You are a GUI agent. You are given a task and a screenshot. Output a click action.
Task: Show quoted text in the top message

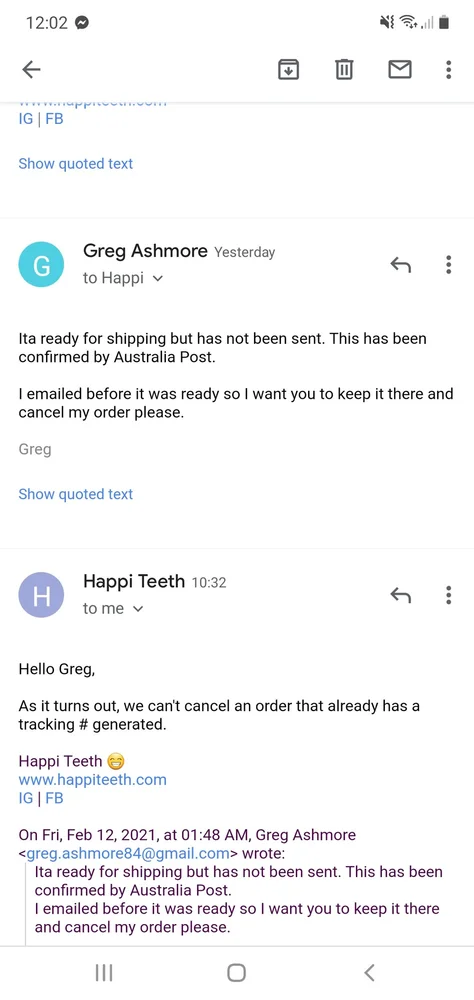point(75,164)
